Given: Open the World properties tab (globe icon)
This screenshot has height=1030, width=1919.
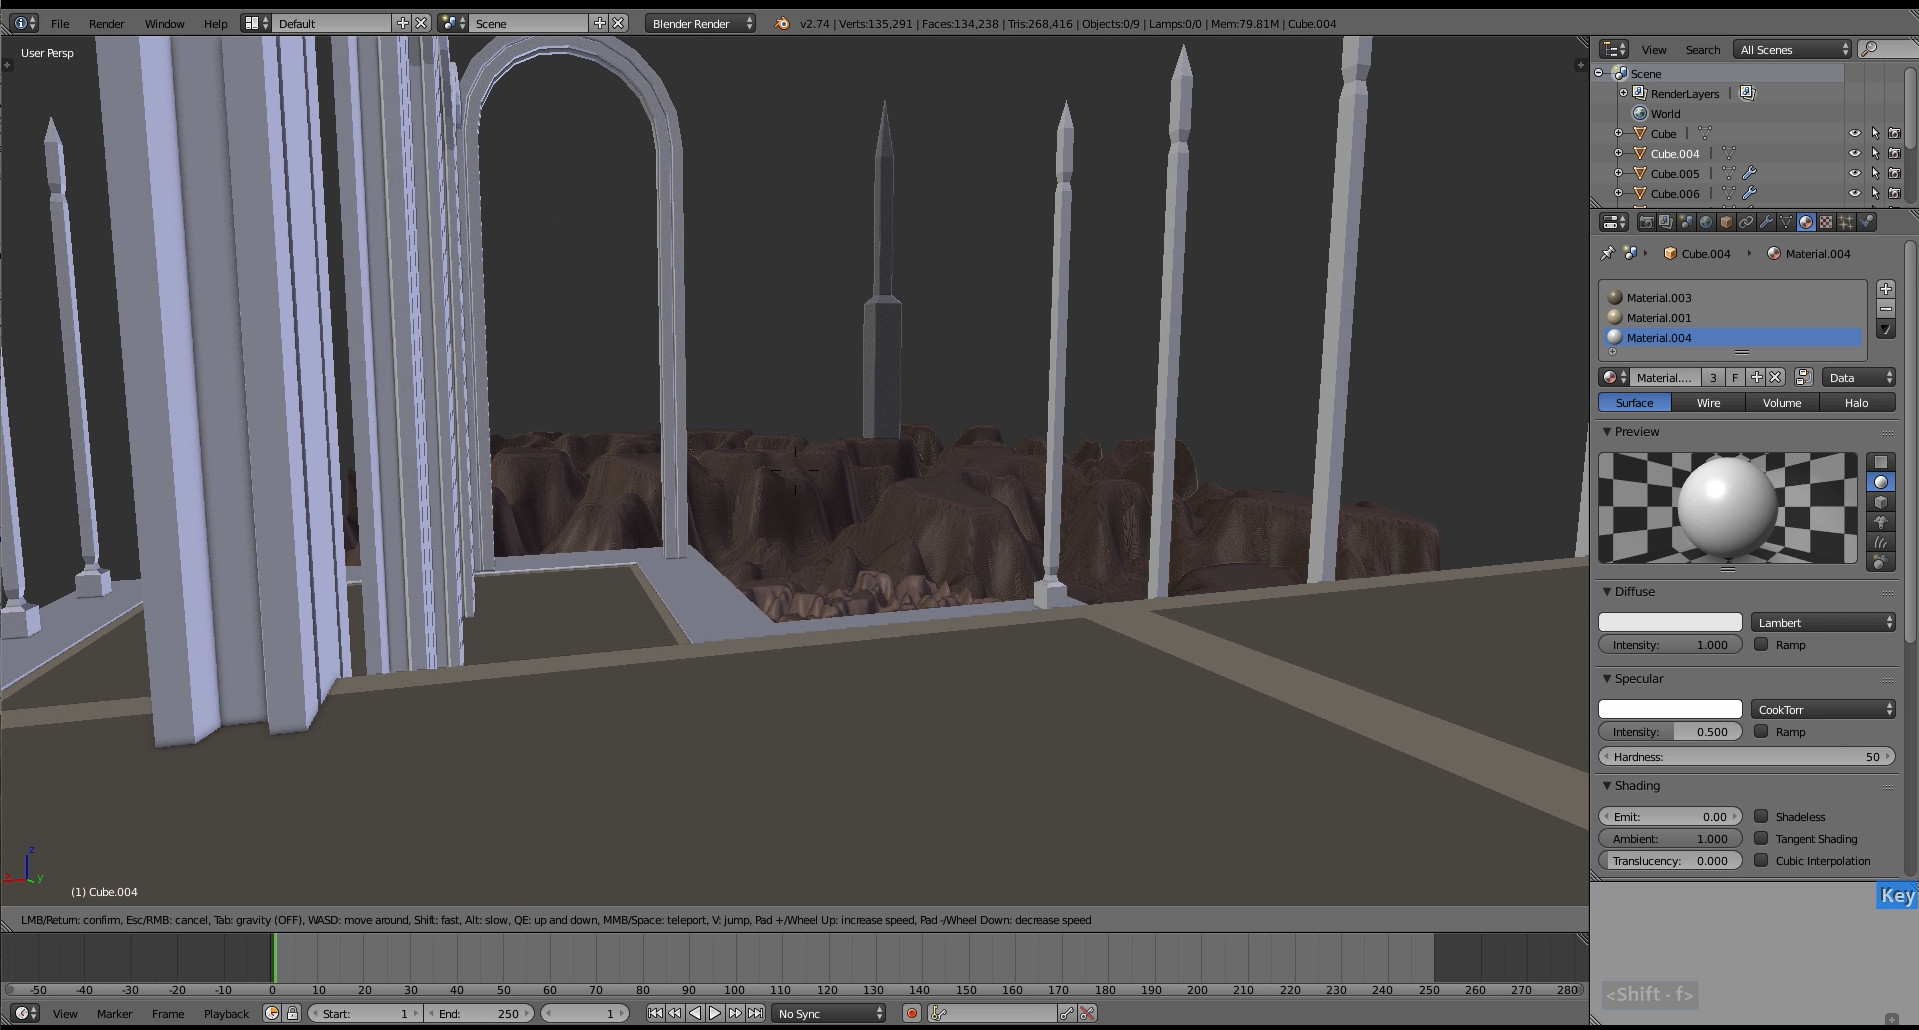Looking at the screenshot, I should [x=1706, y=222].
